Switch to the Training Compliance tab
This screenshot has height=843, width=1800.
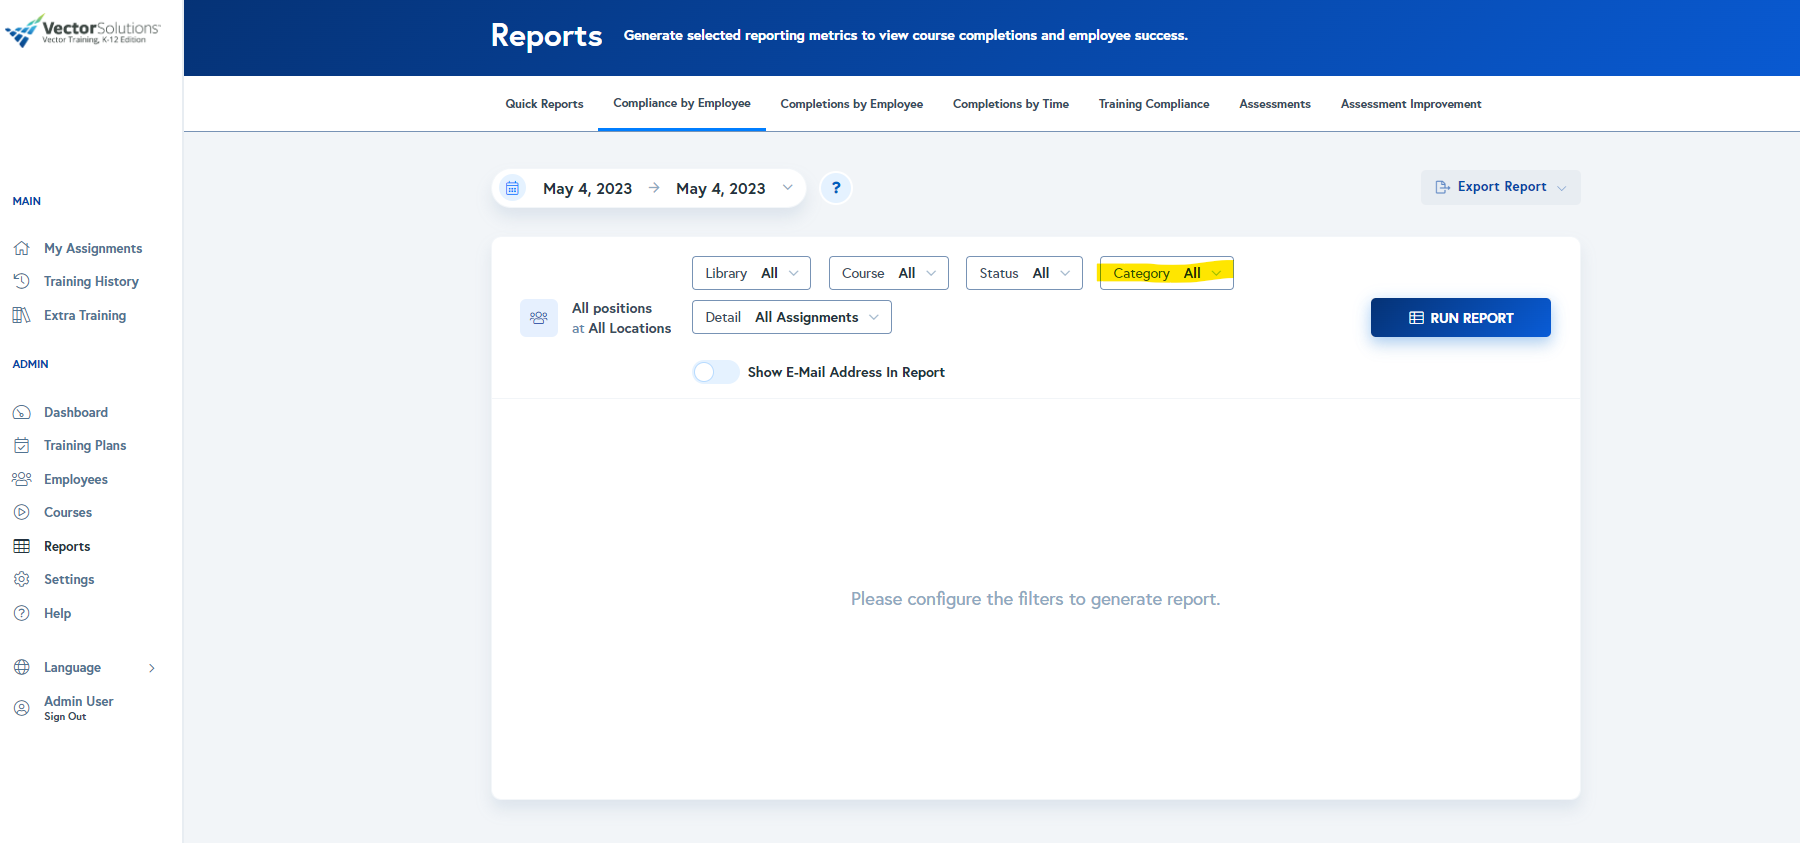tap(1153, 104)
